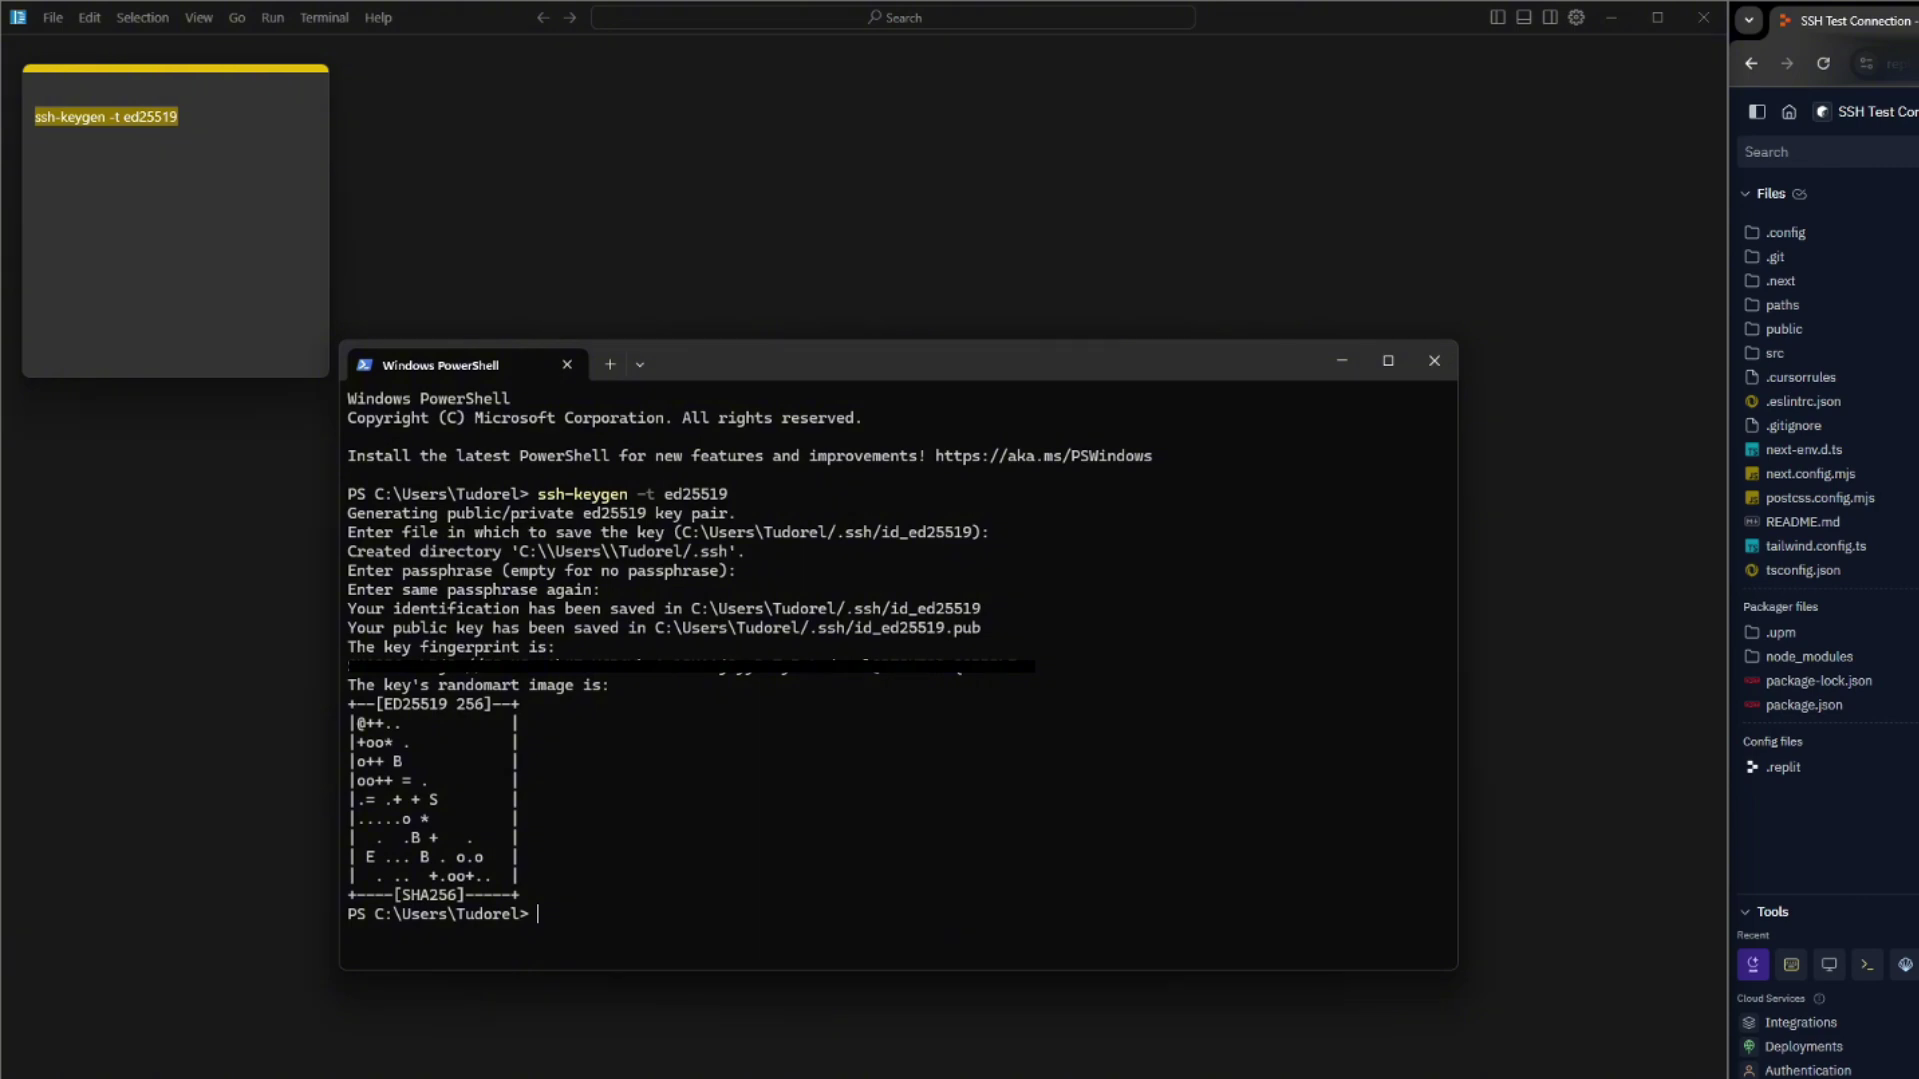Go back in the browser

[x=1751, y=63]
